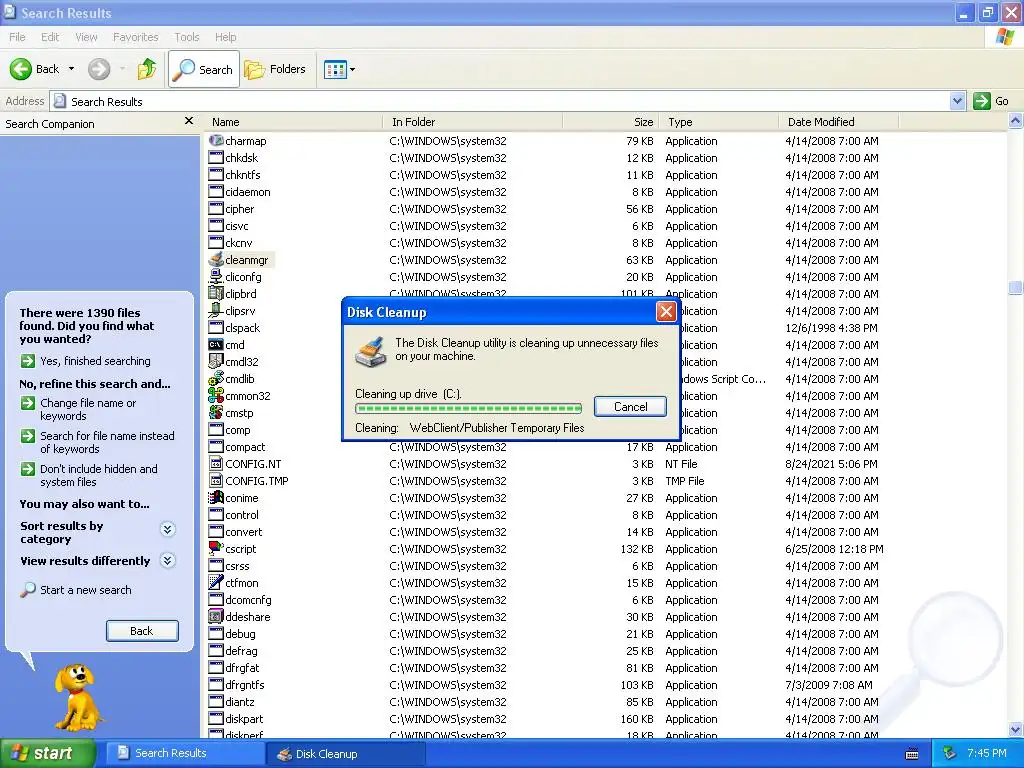Switch to Disk Cleanup taskbar button
Screen dimensions: 1024x768
[345, 754]
